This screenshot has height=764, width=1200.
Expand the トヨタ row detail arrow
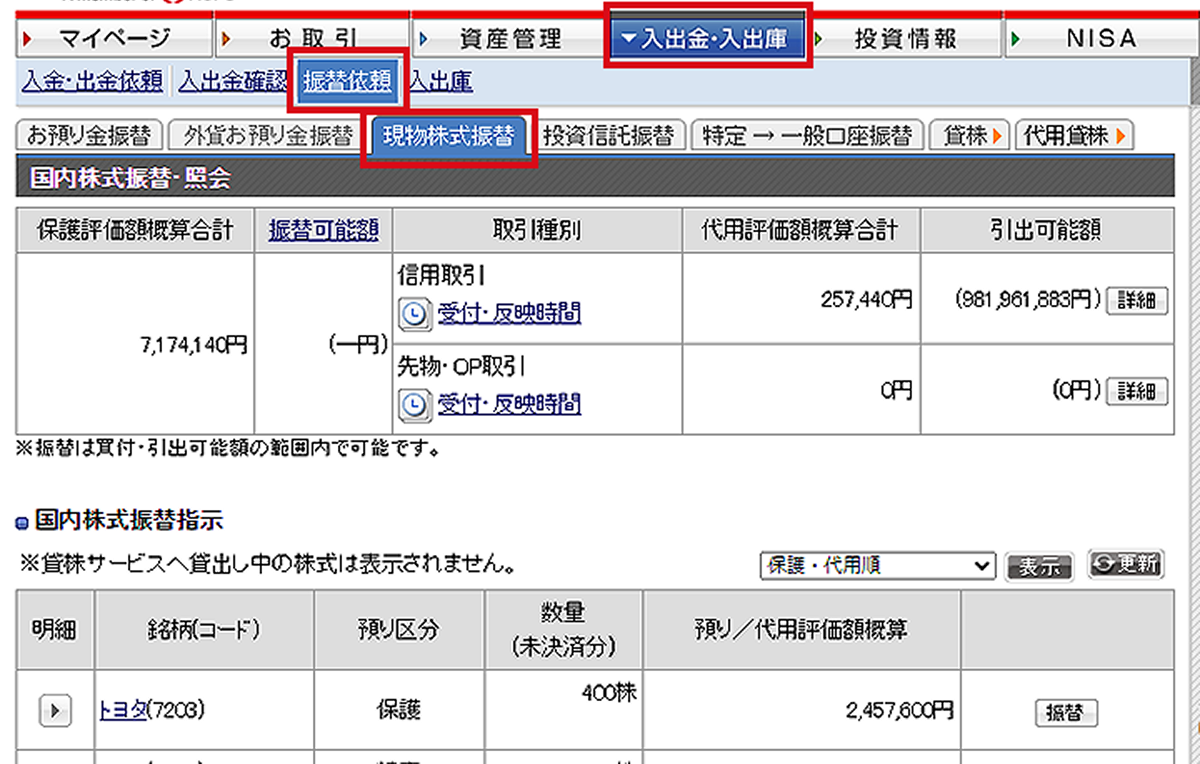55,712
